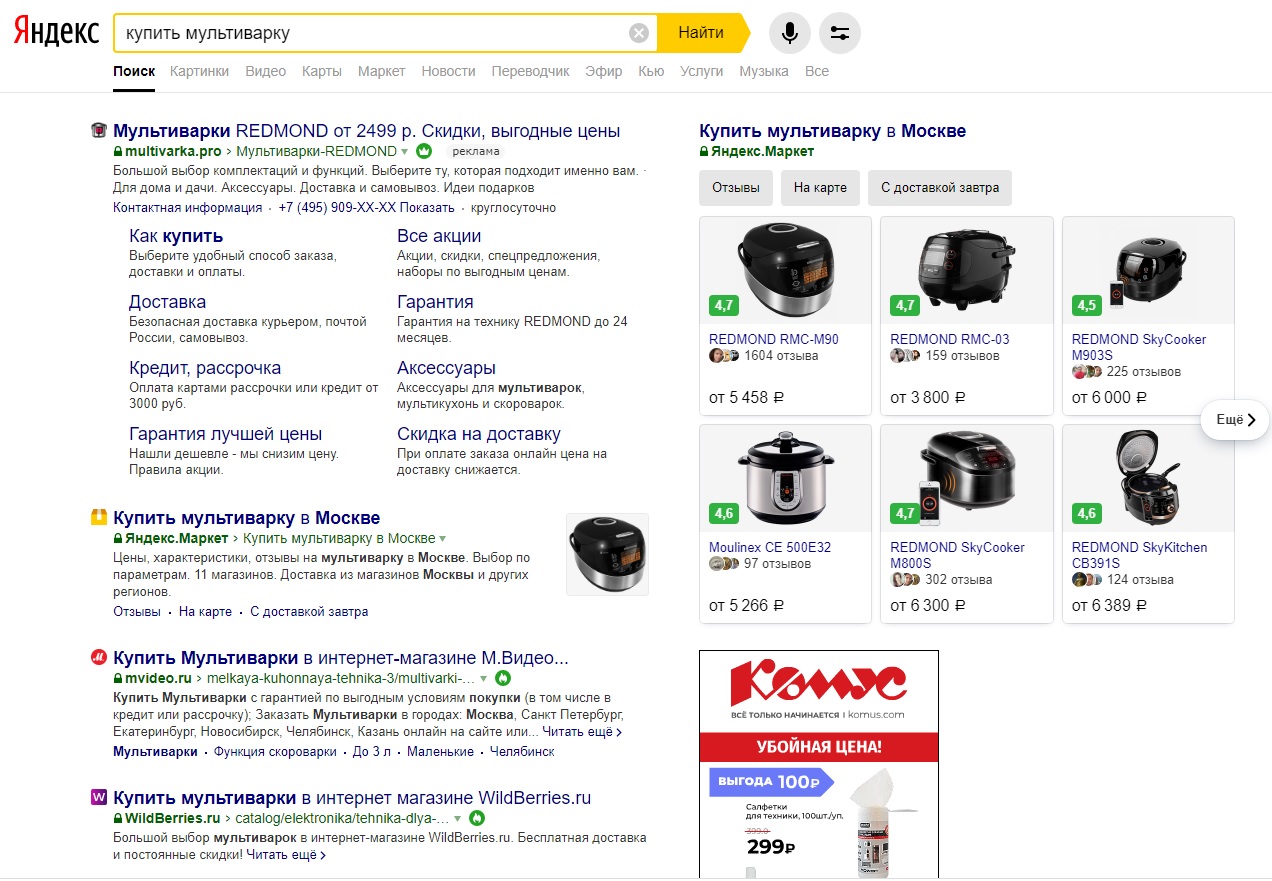This screenshot has width=1272, height=881.
Task: Click the С доставкой завтра filter button
Action: [x=940, y=188]
